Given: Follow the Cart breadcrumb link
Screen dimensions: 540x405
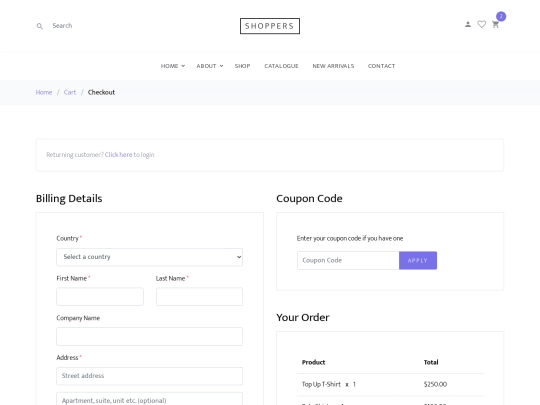Looking at the screenshot, I should 70,92.
